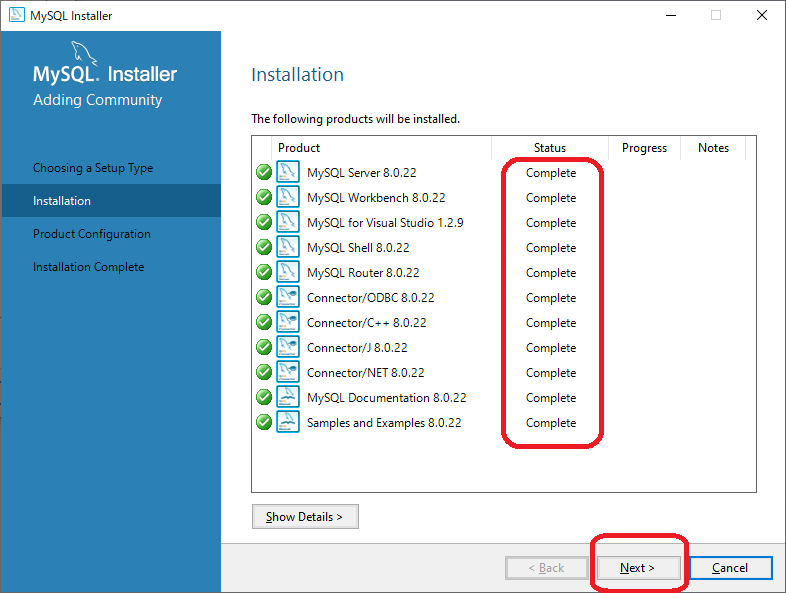The height and width of the screenshot is (593, 786).
Task: Select the Connector/ODBC 8.0.22 row text
Action: click(x=370, y=298)
